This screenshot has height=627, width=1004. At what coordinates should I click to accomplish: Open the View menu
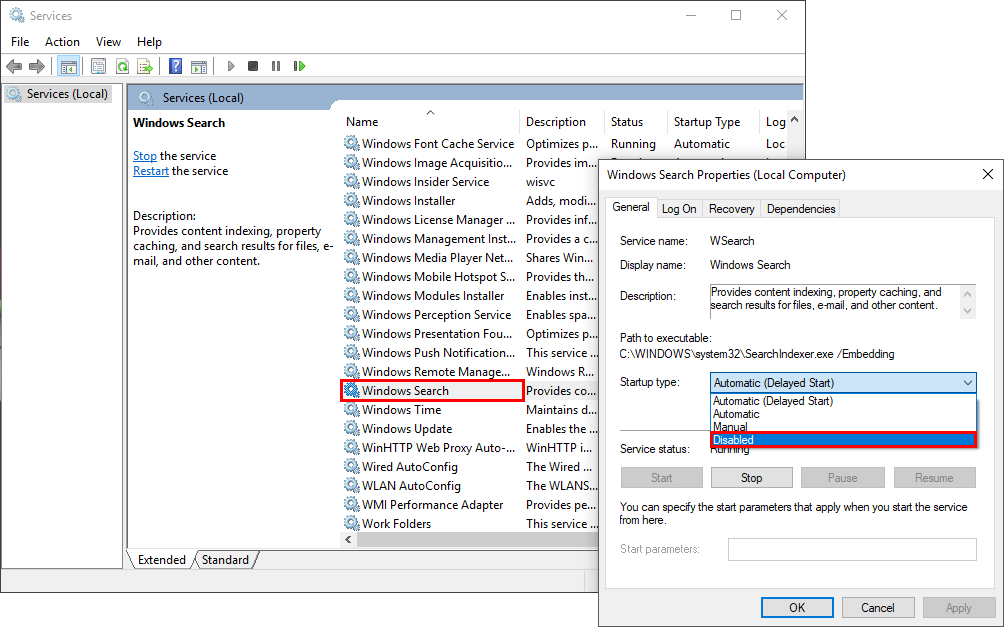click(x=108, y=42)
